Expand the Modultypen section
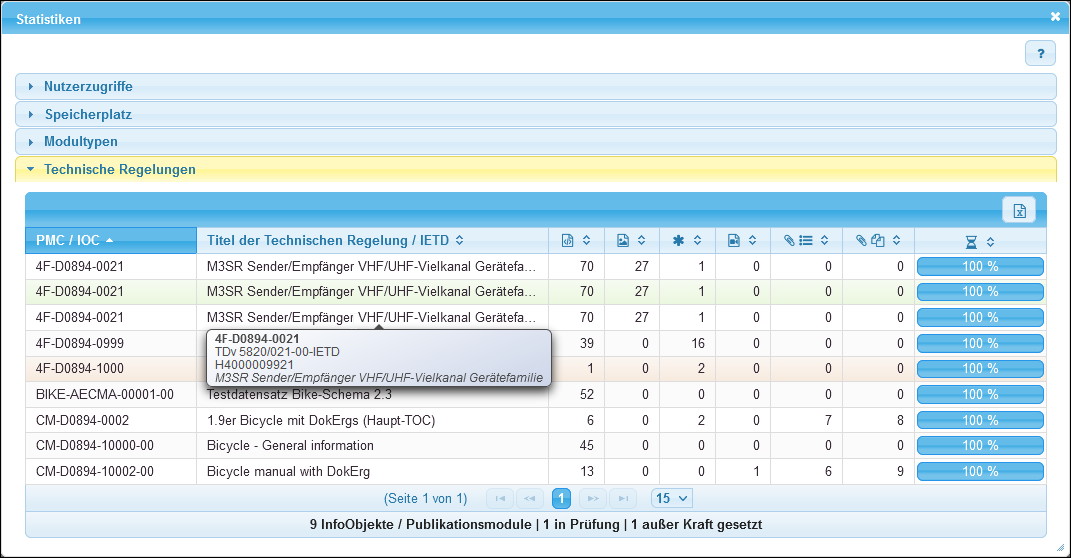Screen dimensions: 1071x558 [x=536, y=141]
